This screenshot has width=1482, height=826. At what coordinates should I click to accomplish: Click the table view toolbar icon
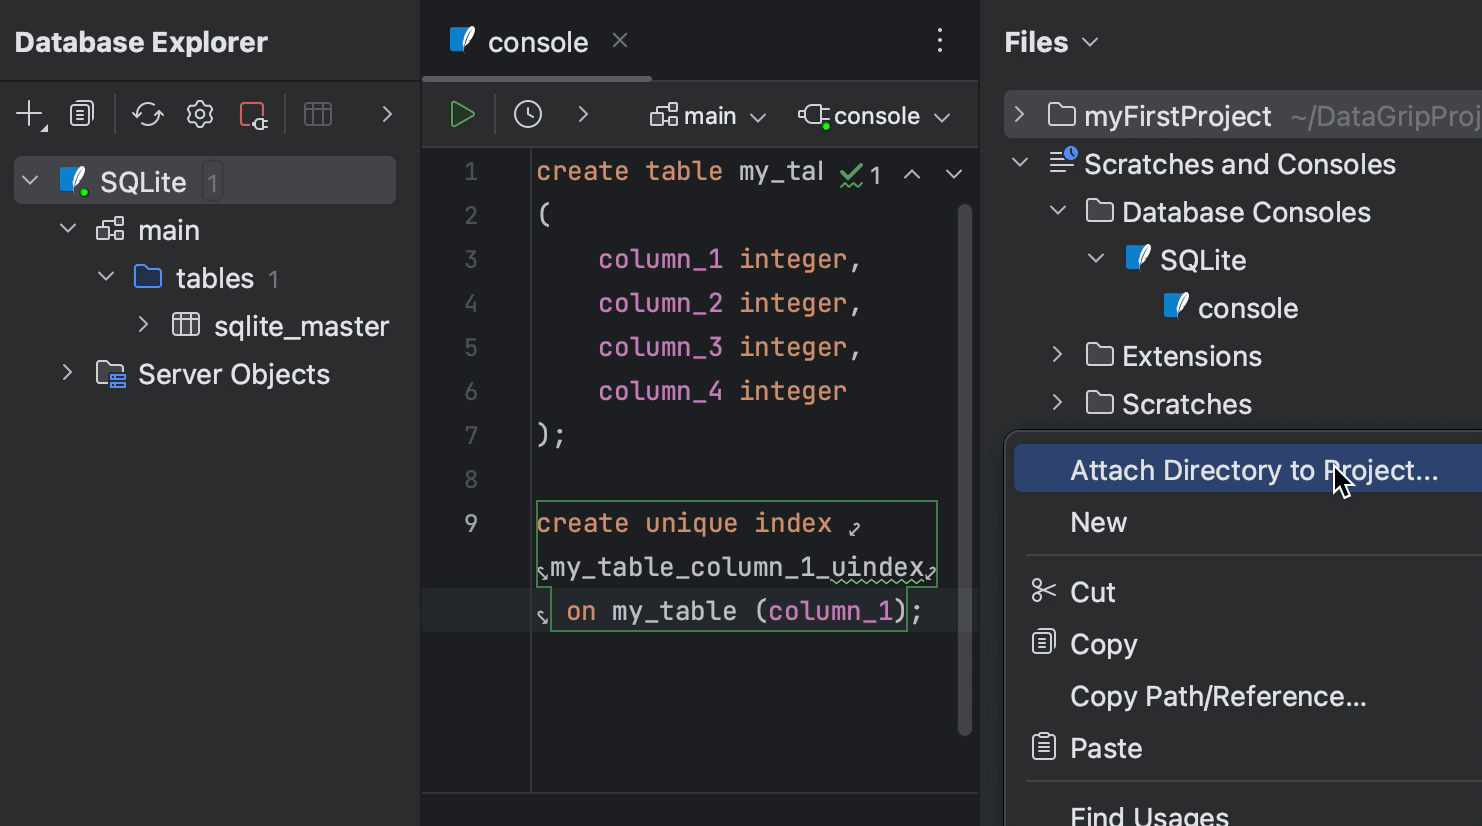tap(318, 113)
